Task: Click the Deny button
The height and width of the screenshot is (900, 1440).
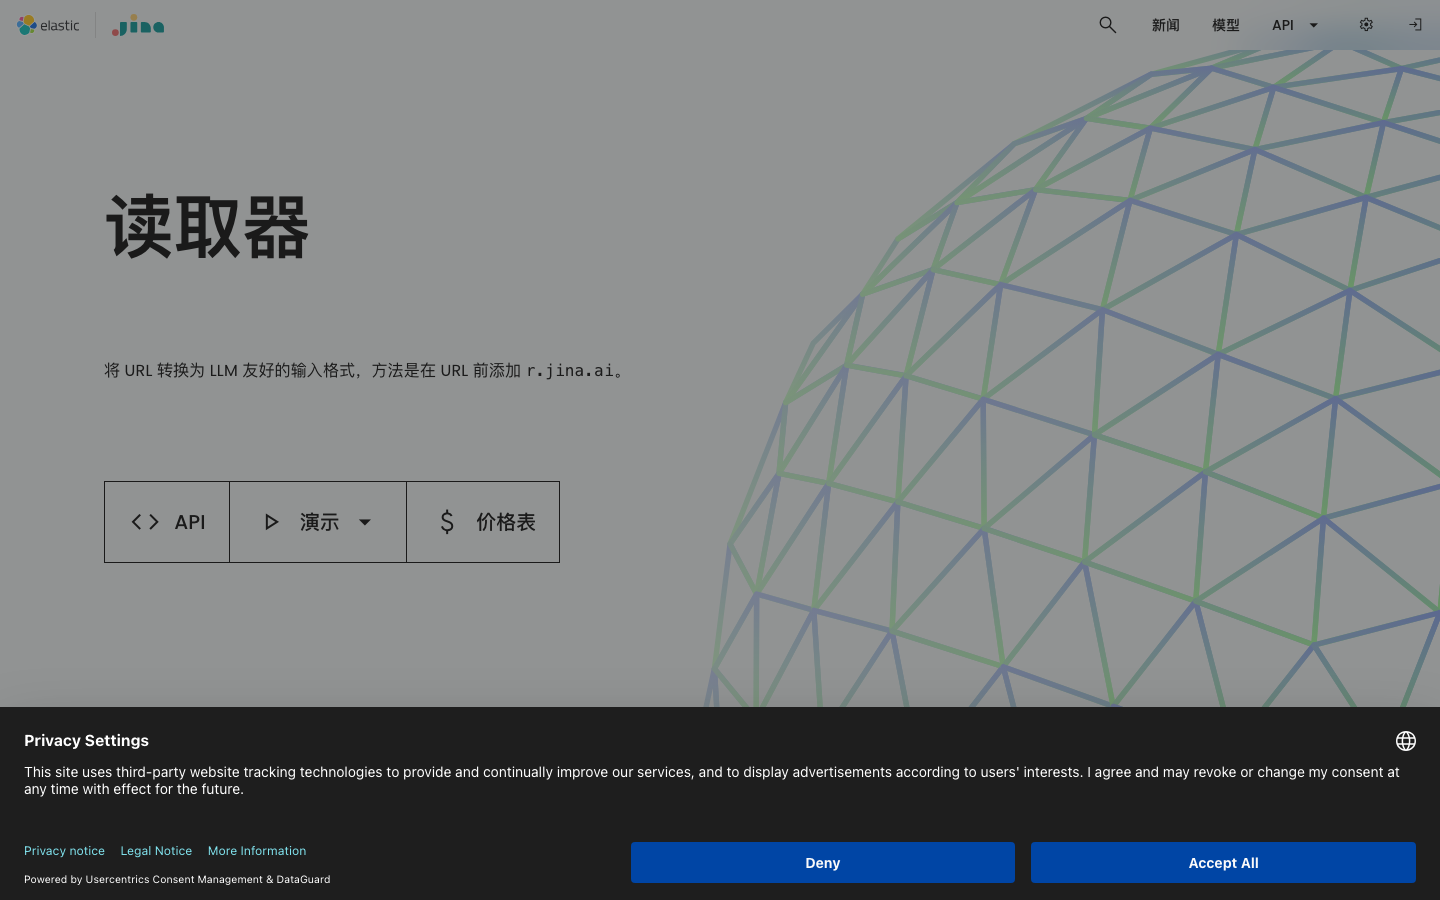Action: coord(823,863)
